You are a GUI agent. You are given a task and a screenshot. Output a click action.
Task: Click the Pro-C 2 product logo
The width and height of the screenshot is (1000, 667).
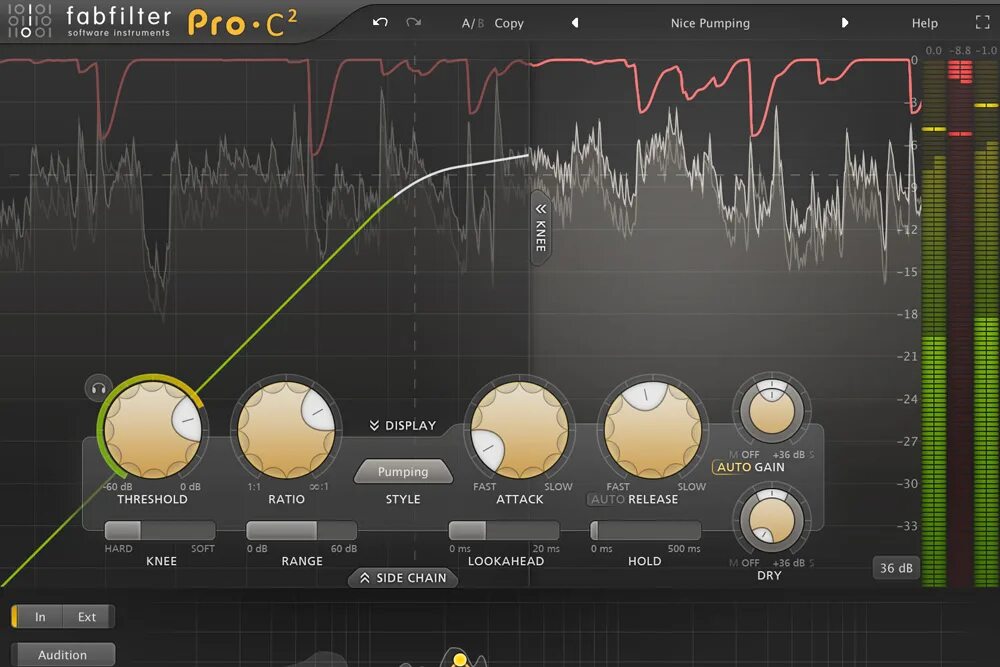coord(242,23)
